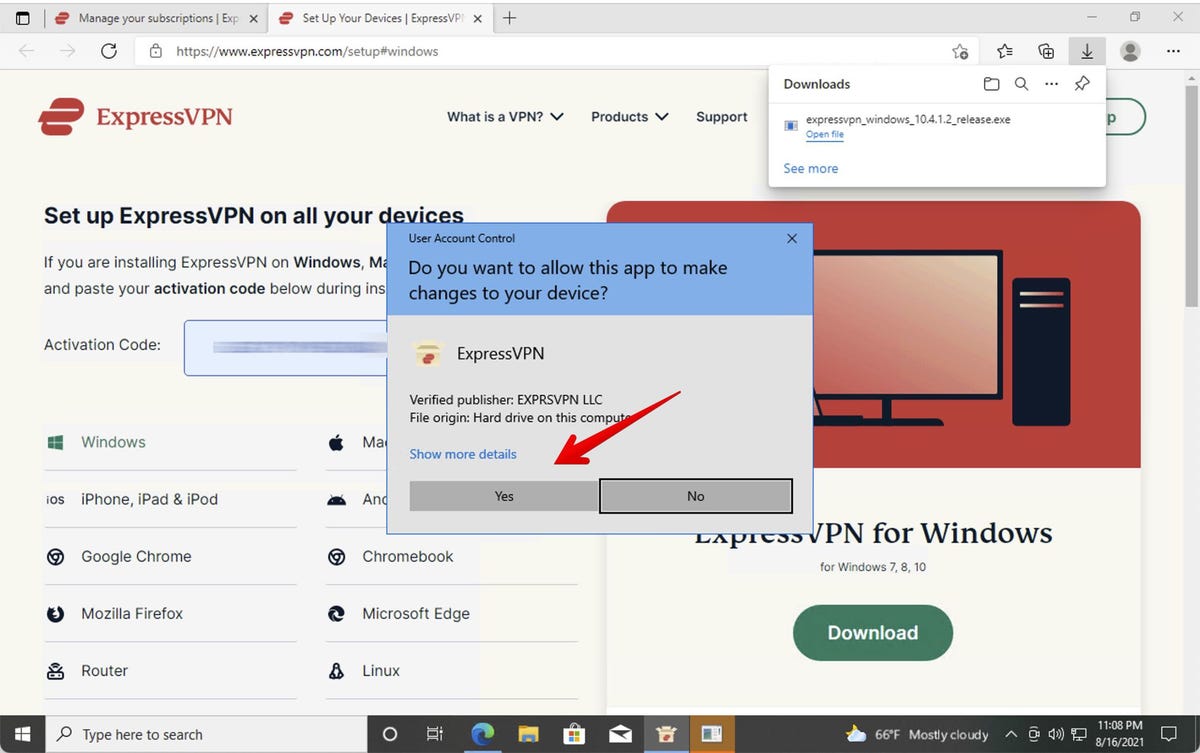
Task: Click the Activation Code field
Action: [287, 348]
